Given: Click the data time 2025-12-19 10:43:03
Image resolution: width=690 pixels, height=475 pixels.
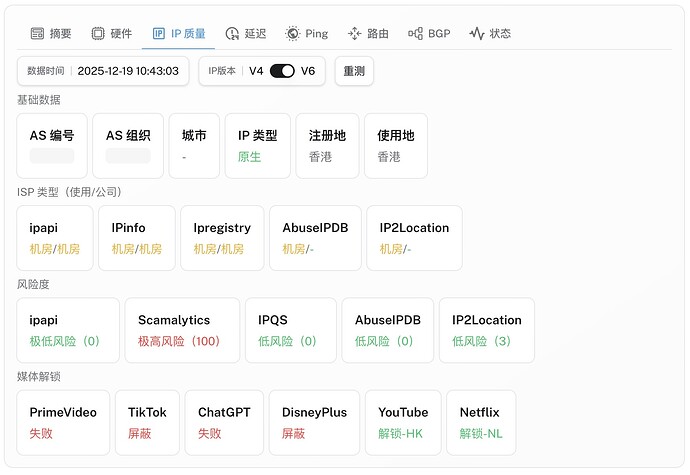Looking at the screenshot, I should pos(128,71).
